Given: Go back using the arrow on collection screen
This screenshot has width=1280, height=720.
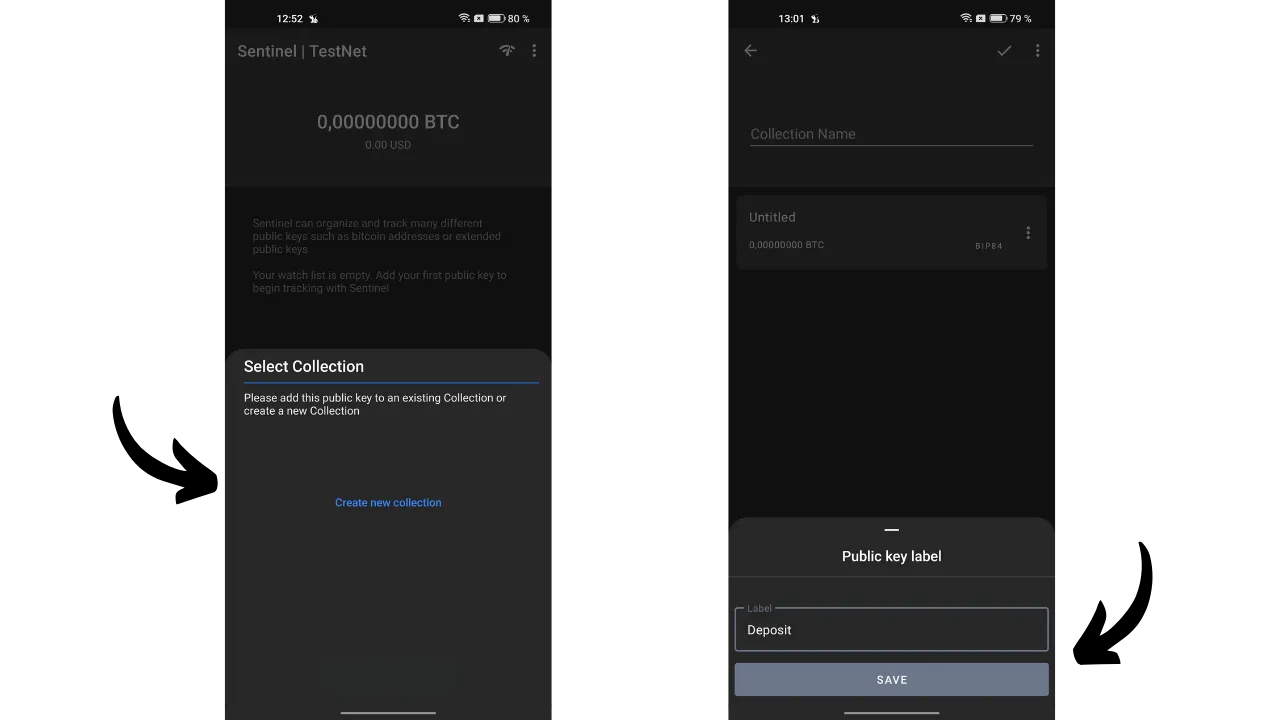Looking at the screenshot, I should (751, 51).
